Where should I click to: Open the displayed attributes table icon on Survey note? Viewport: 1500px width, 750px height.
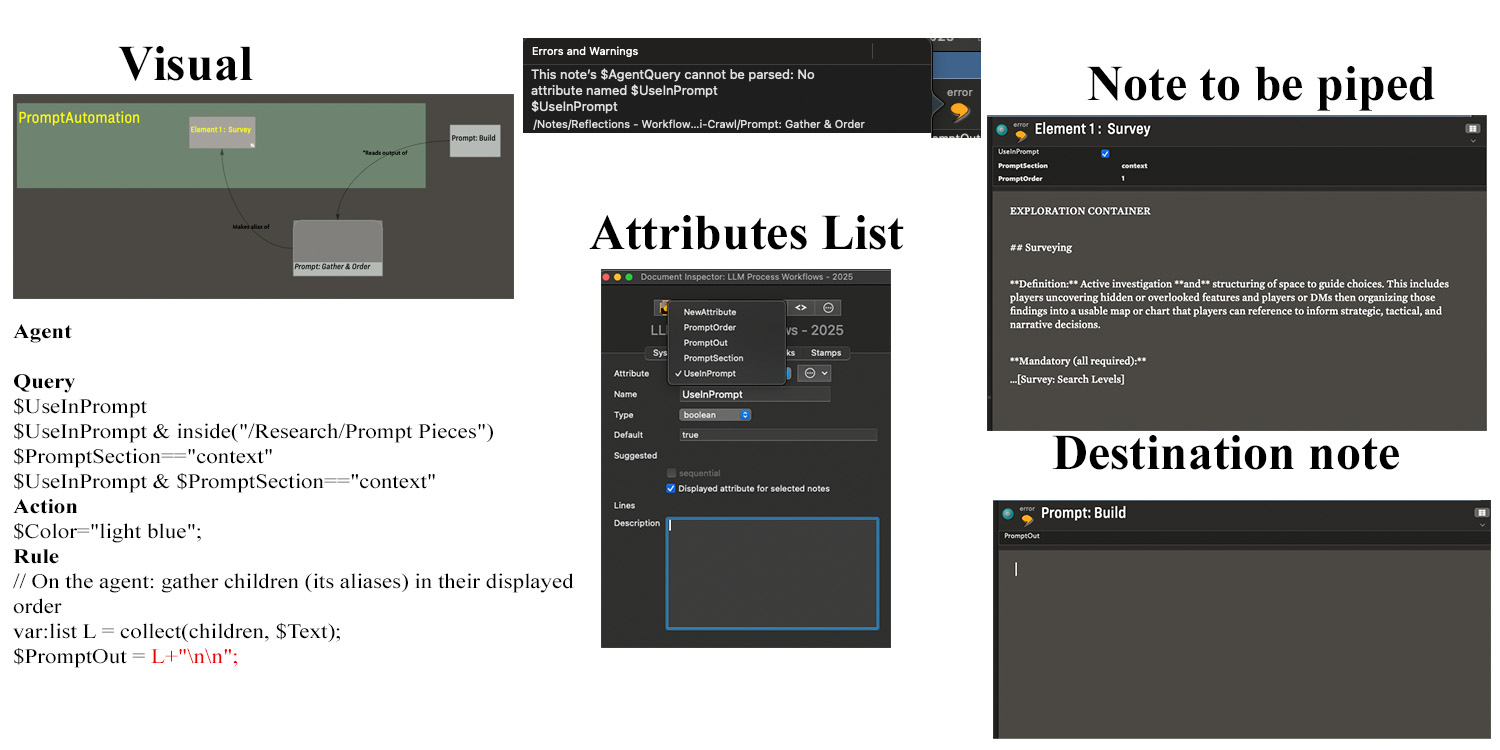[1472, 128]
